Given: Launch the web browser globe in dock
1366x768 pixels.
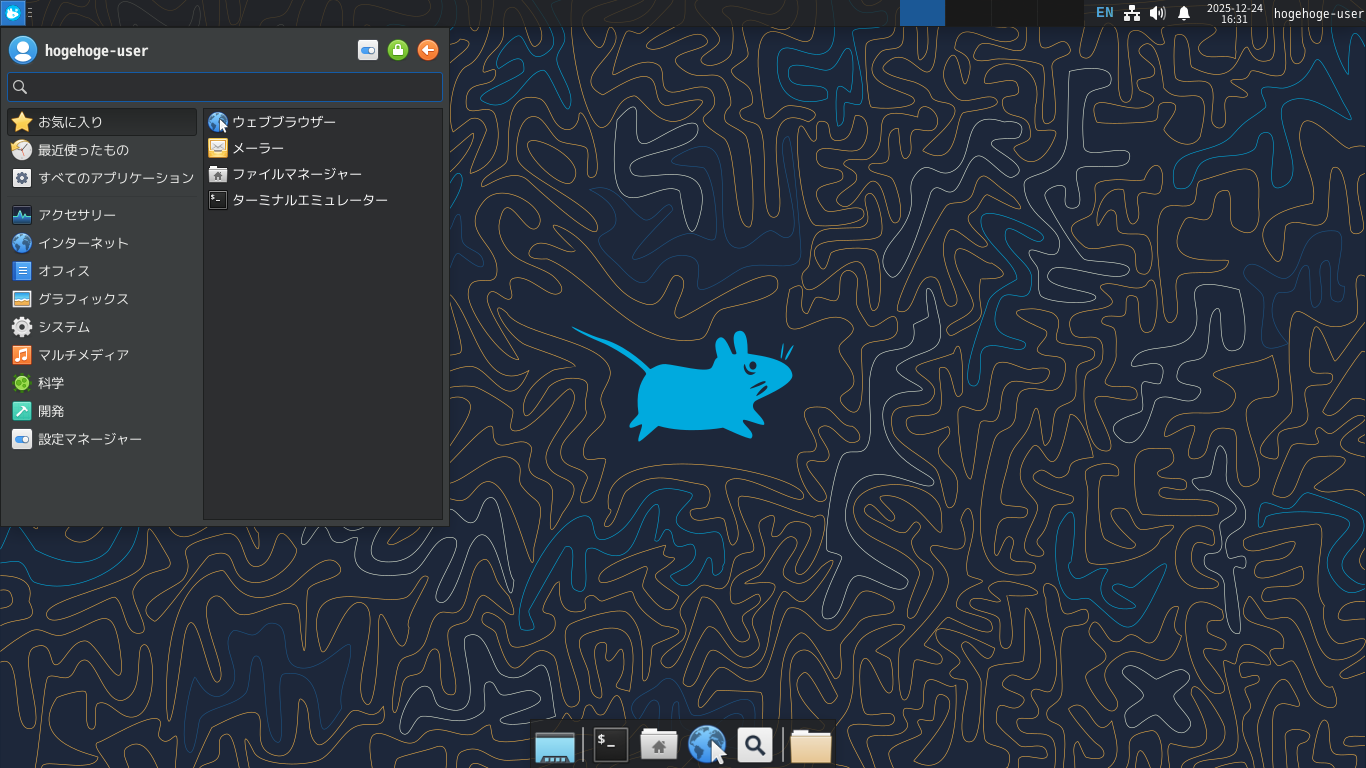Looking at the screenshot, I should 707,745.
